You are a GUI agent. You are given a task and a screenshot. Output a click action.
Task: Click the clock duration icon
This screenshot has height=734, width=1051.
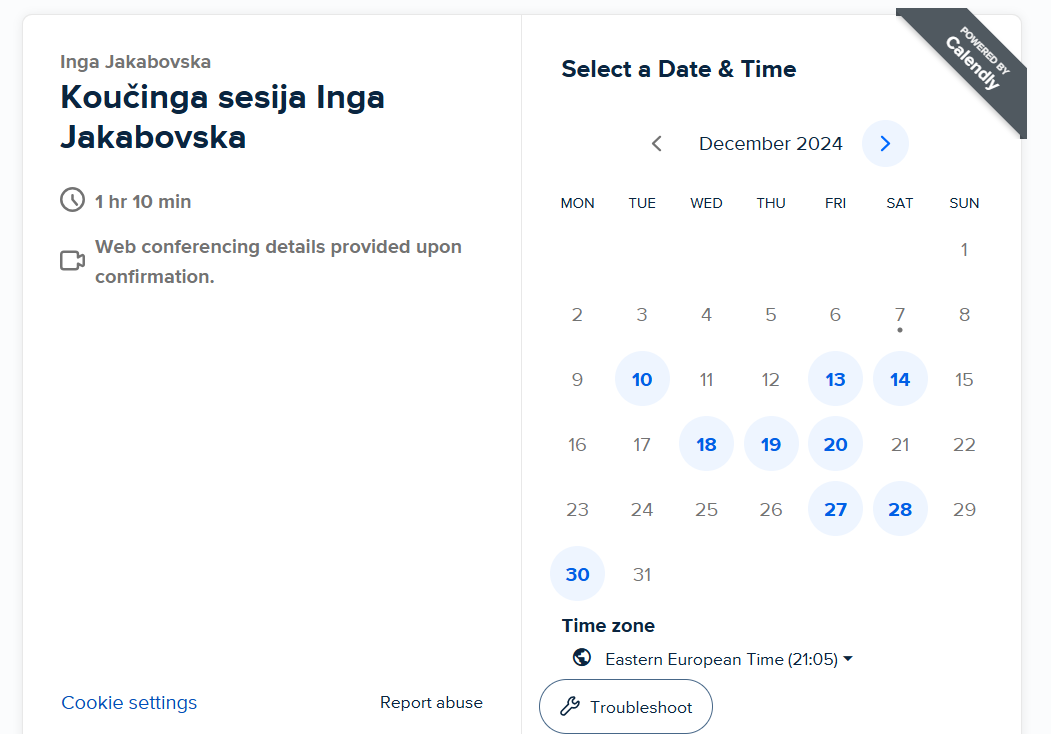pos(72,200)
